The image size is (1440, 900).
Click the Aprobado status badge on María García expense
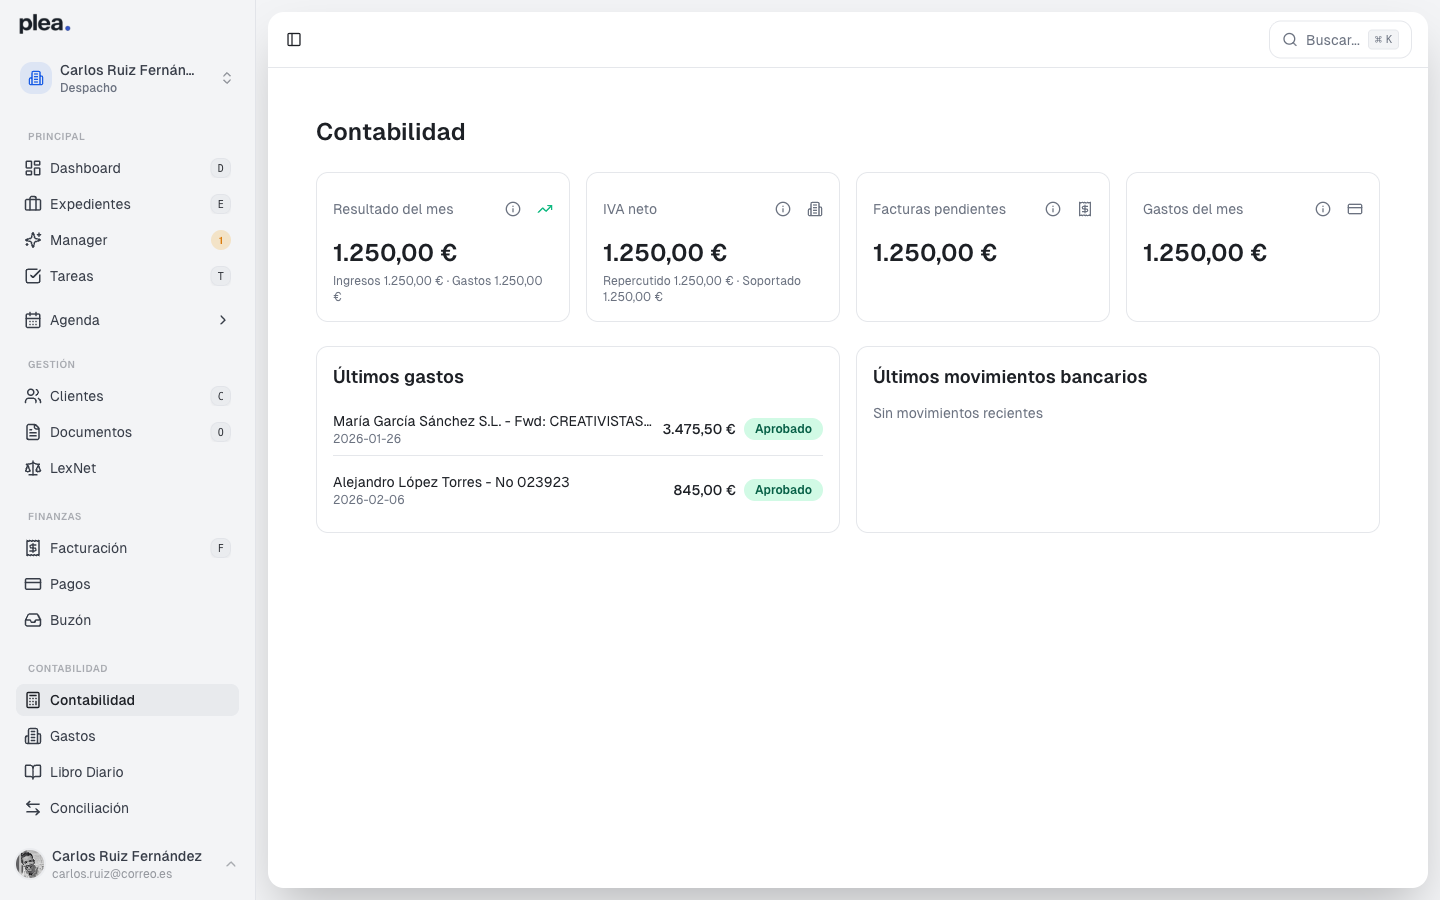pos(783,428)
